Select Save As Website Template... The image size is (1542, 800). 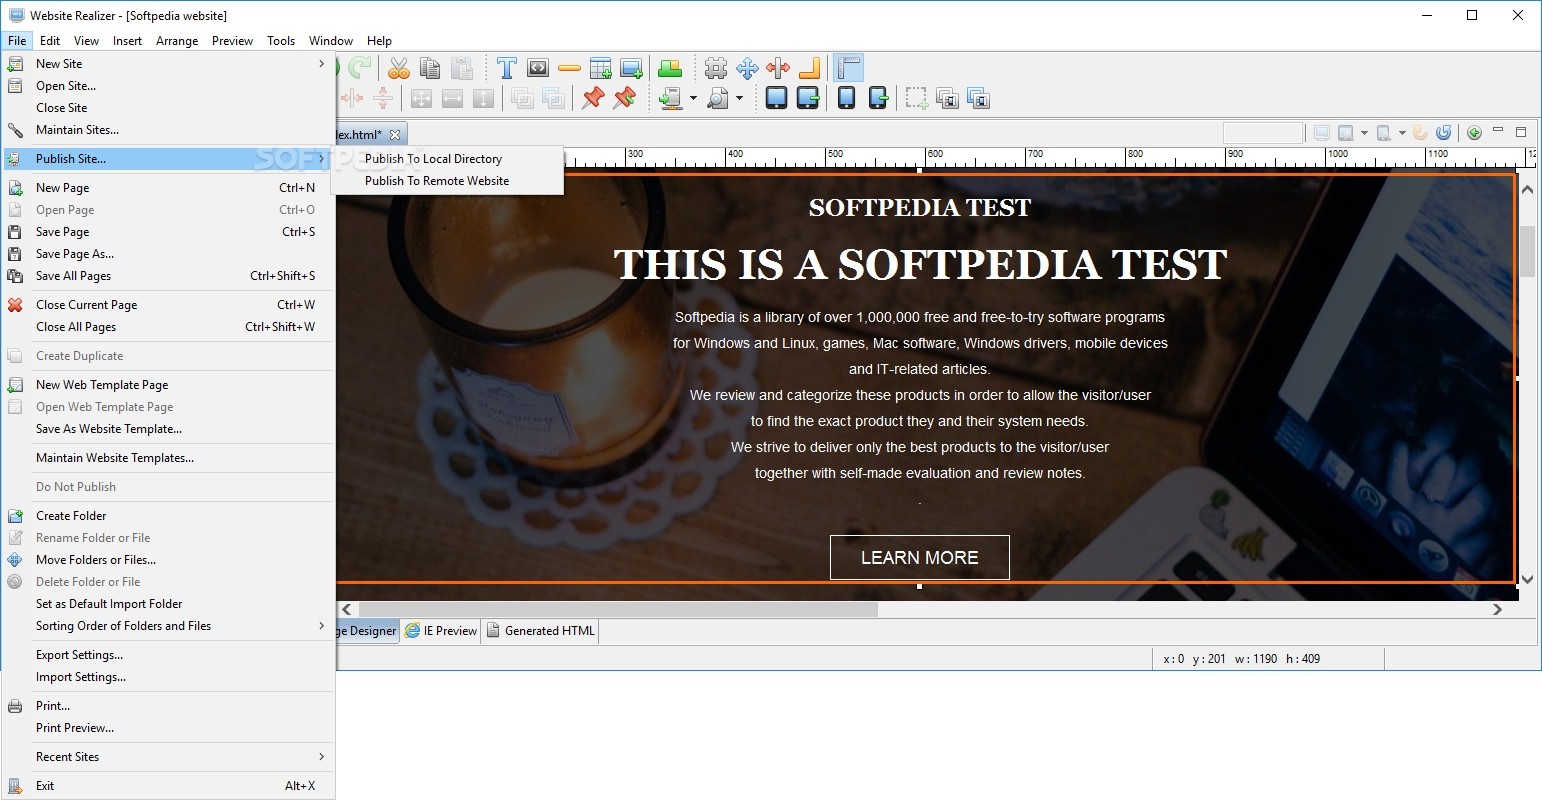(168, 429)
